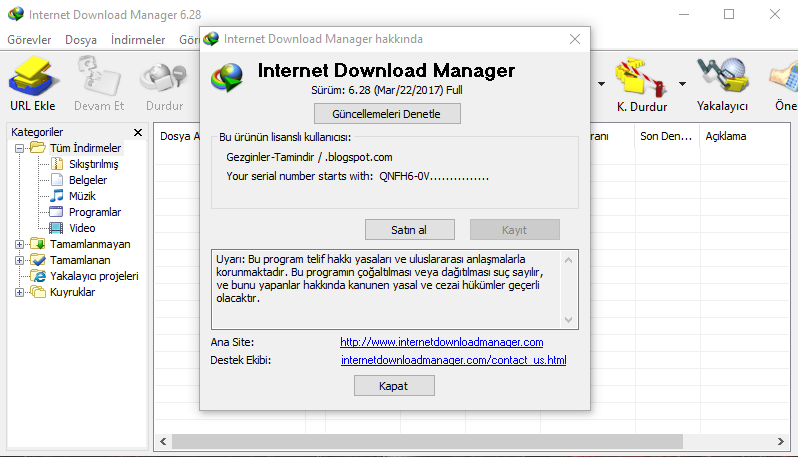Screen dimensions: 798x457
Task: Click the Dosya A column header
Action: (179, 136)
